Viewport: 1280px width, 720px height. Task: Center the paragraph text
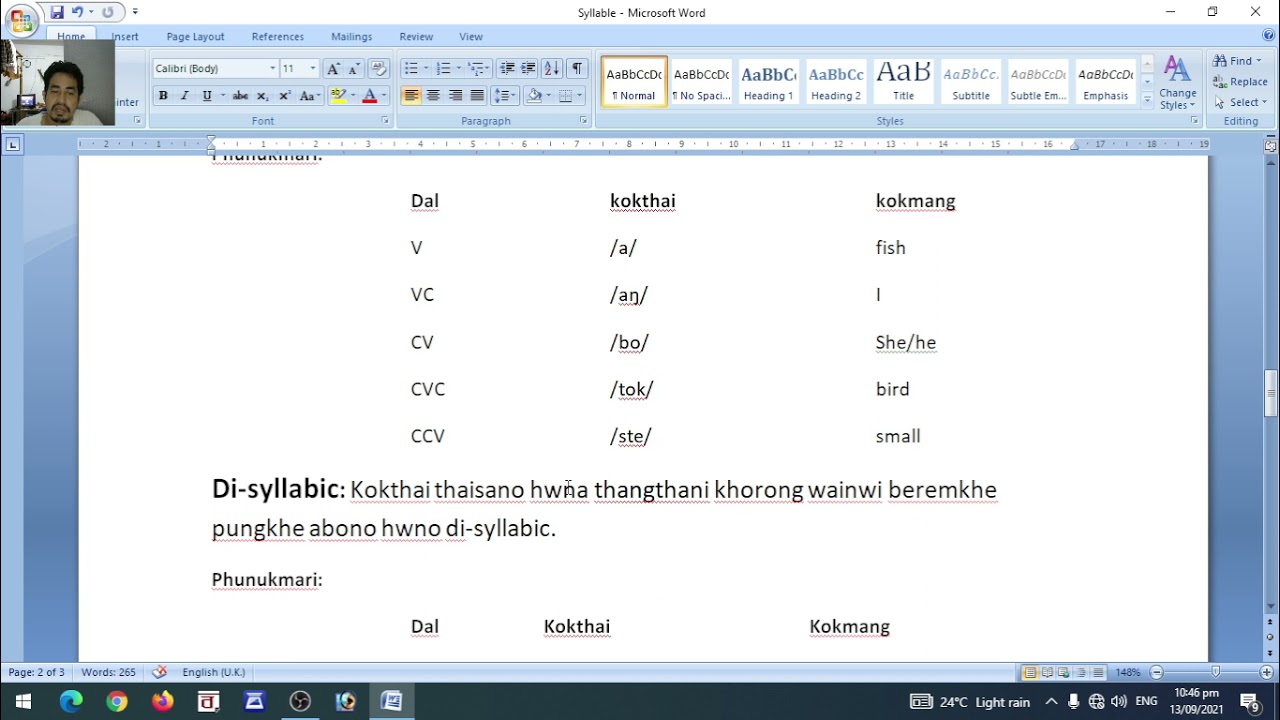(x=433, y=96)
